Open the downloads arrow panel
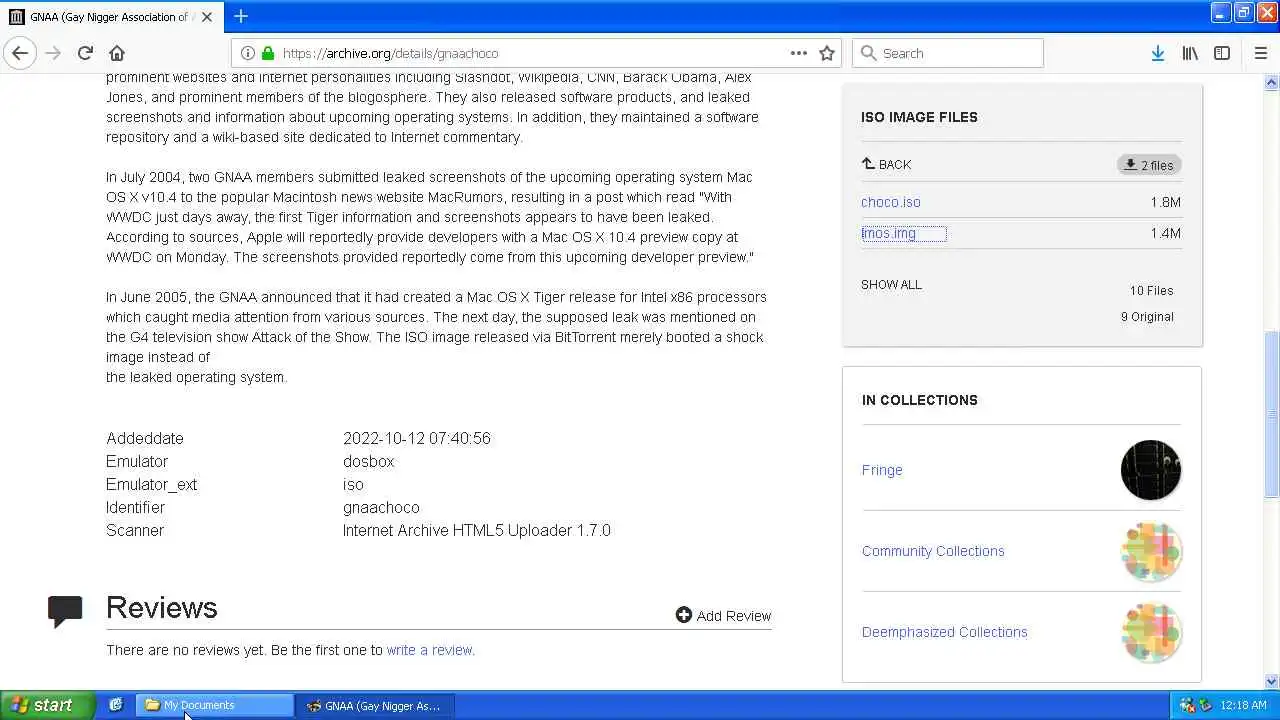The width and height of the screenshot is (1280, 720). coord(1157,53)
